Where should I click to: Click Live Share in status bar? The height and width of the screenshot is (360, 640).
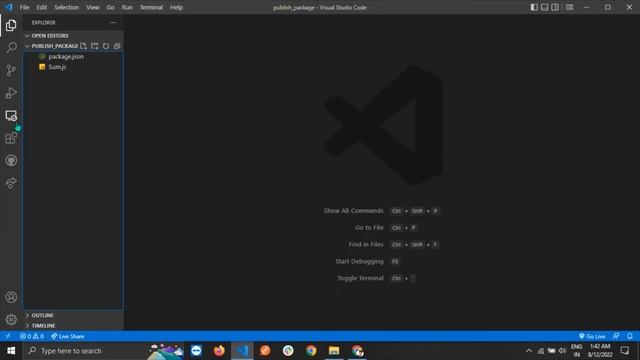coord(68,336)
